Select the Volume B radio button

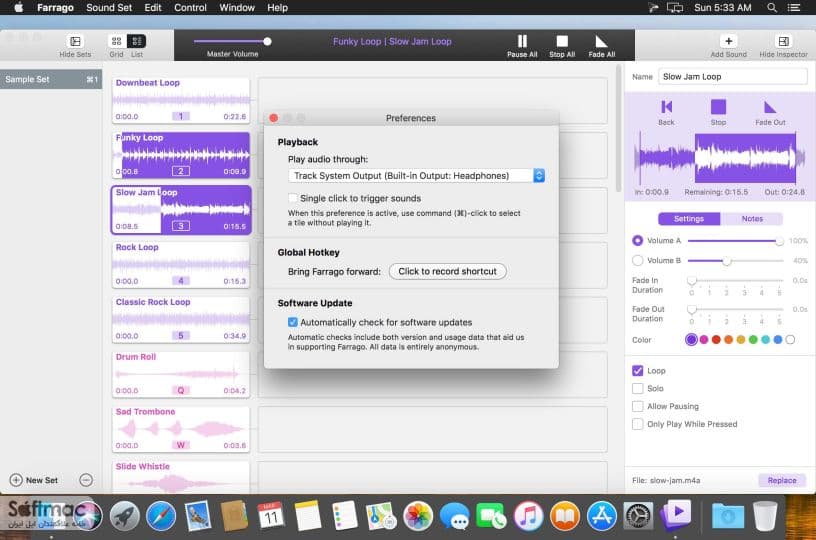(x=638, y=260)
